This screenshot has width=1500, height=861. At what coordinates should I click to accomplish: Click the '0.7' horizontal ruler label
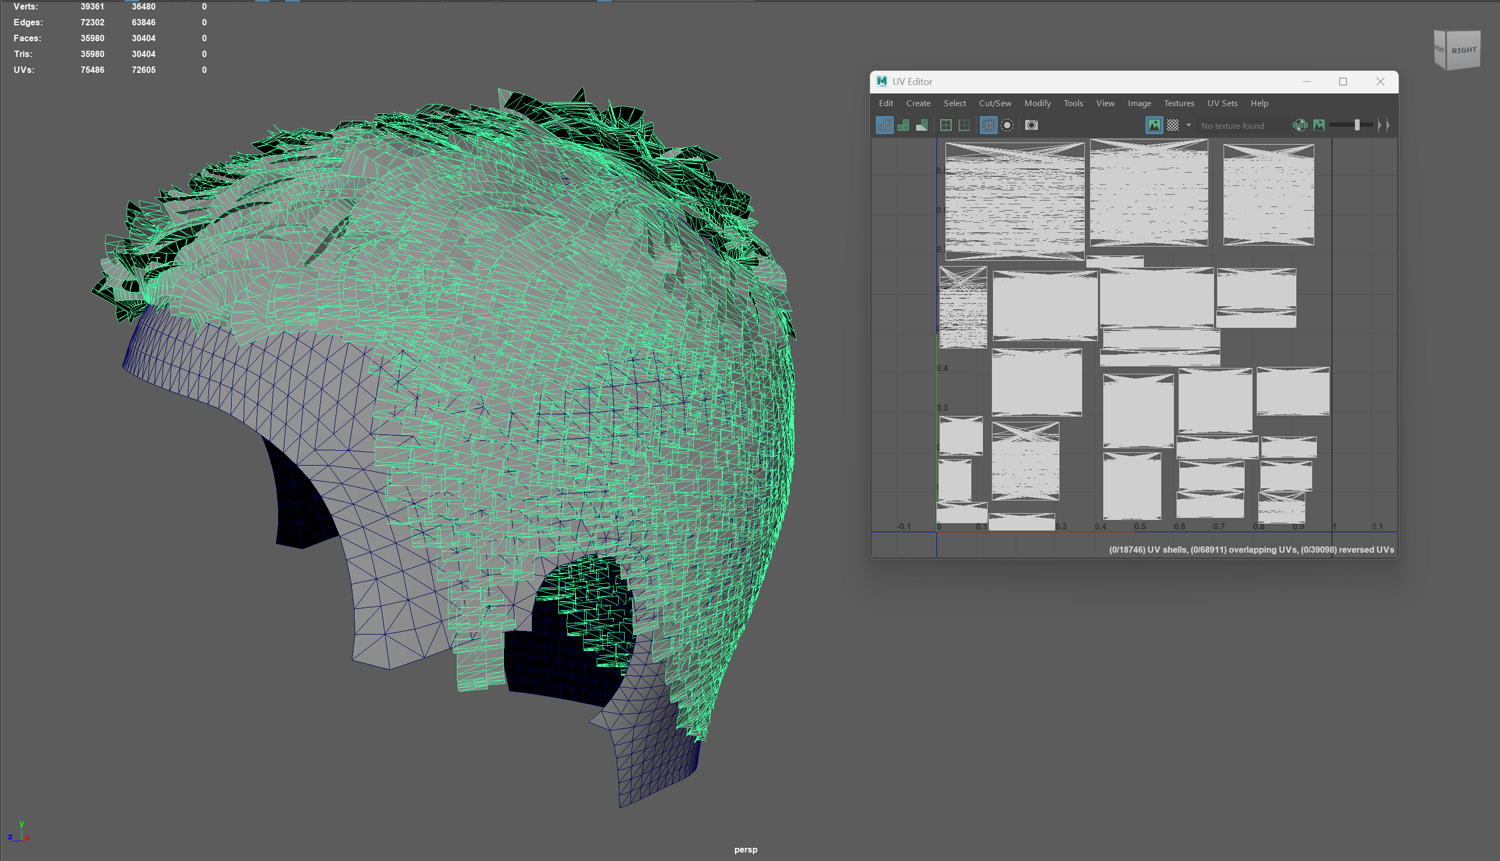click(1219, 526)
